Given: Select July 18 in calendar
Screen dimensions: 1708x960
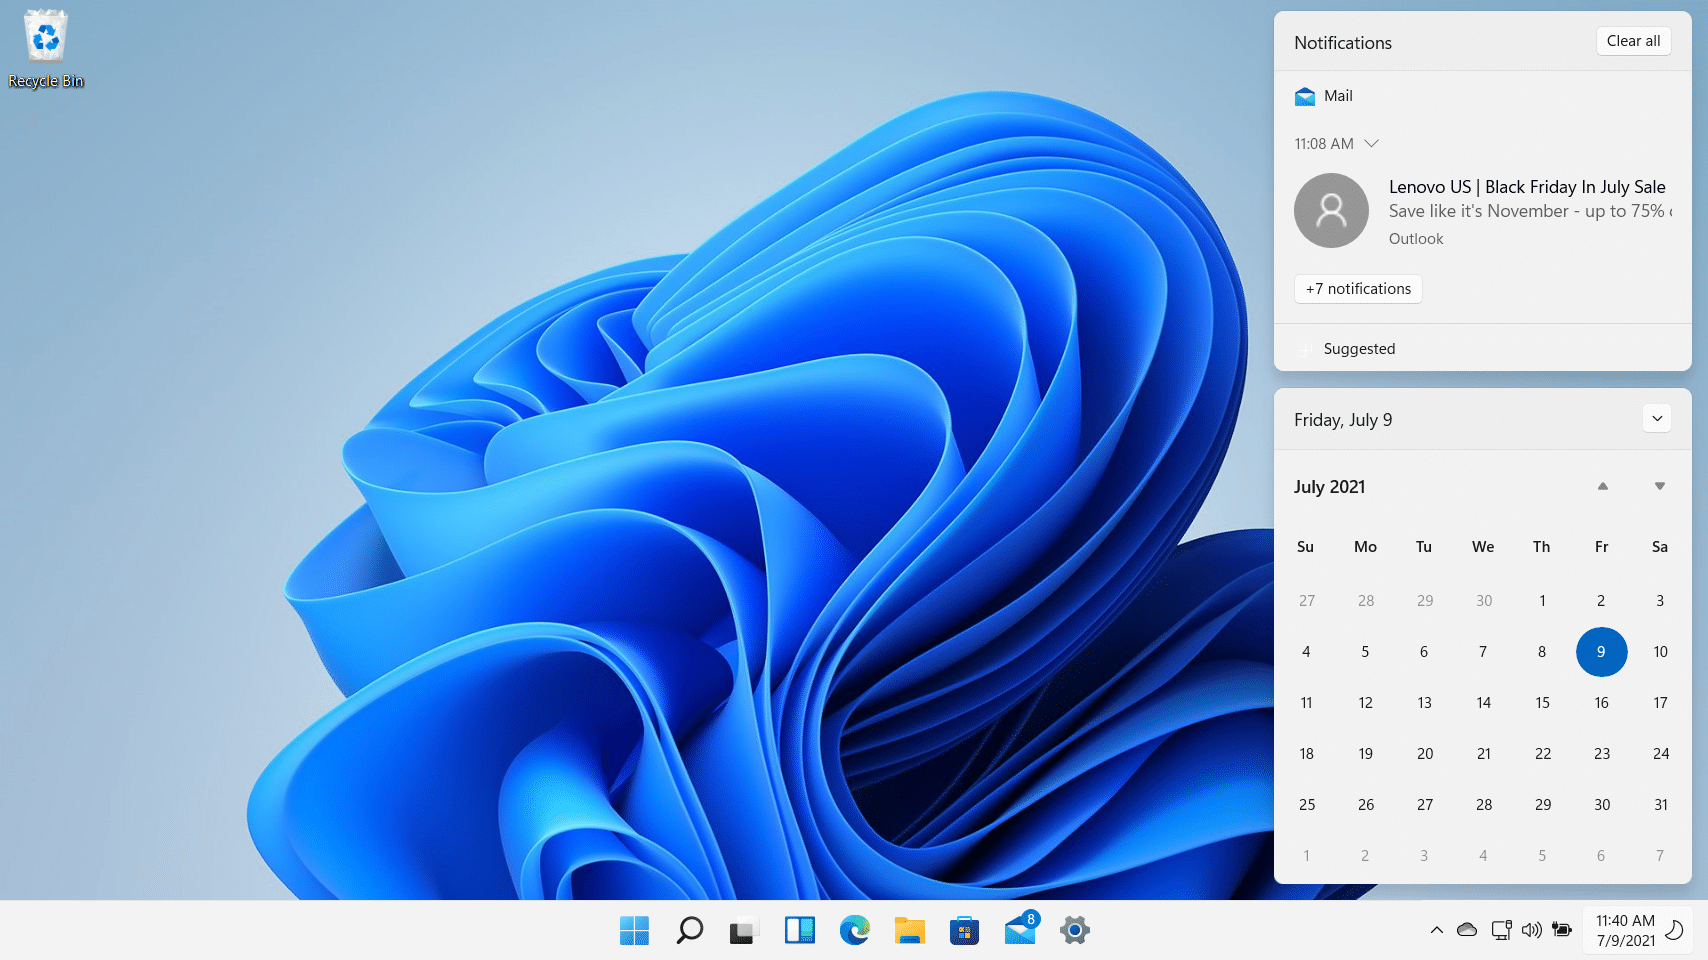Looking at the screenshot, I should (x=1306, y=754).
